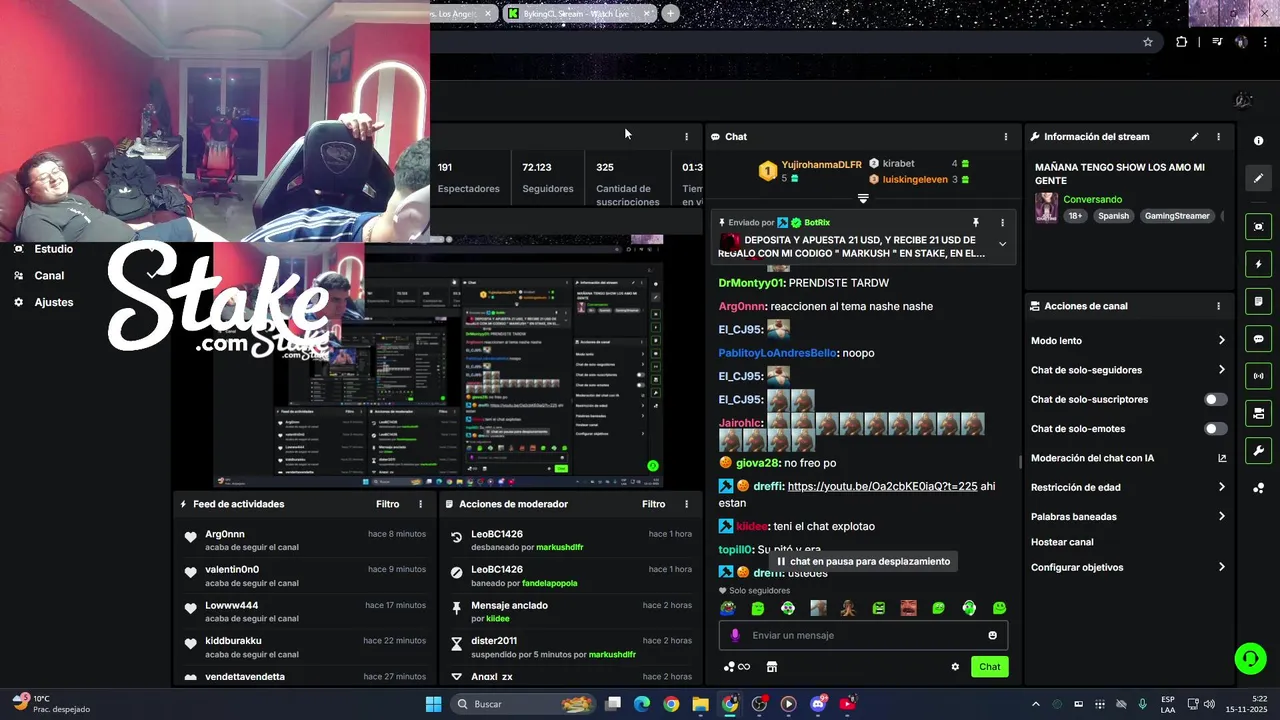Click the Spanish language tag
Viewport: 1280px width, 720px height.
pos(1113,216)
